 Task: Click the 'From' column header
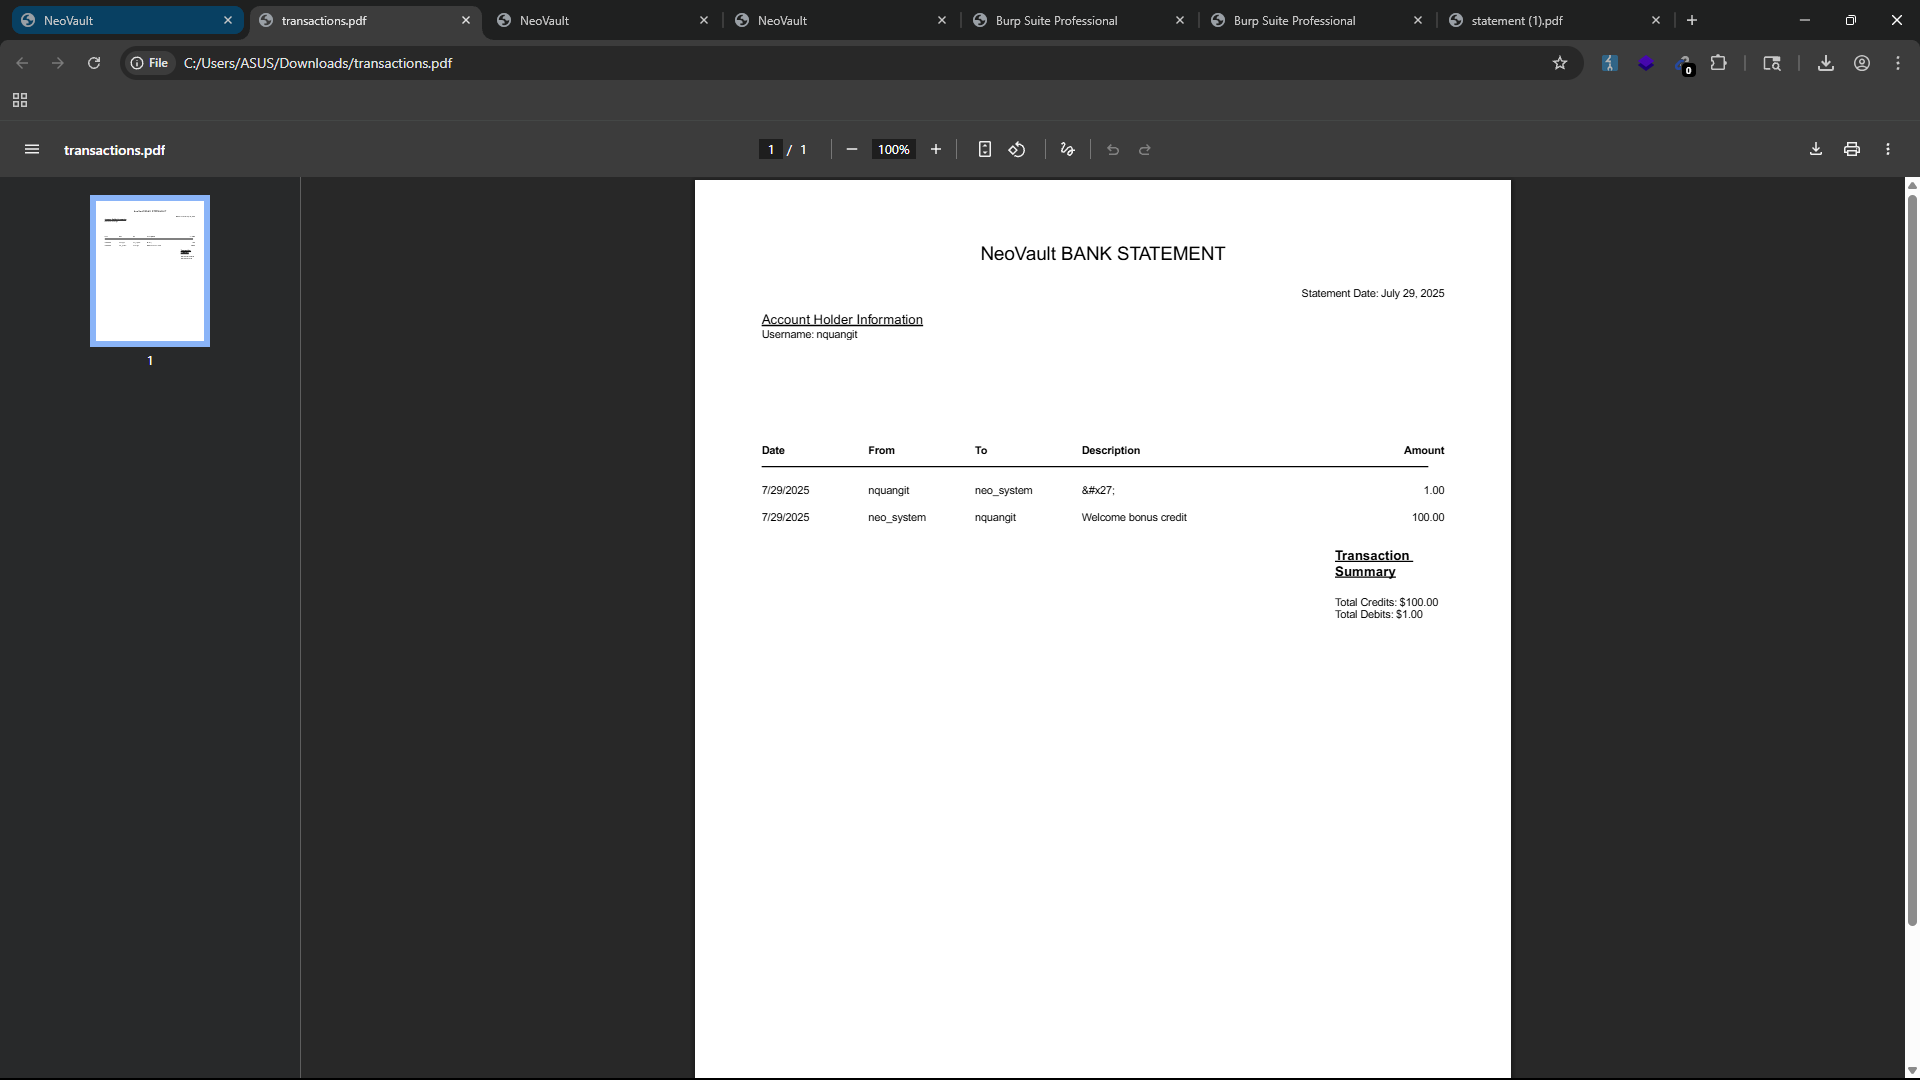[881, 451]
